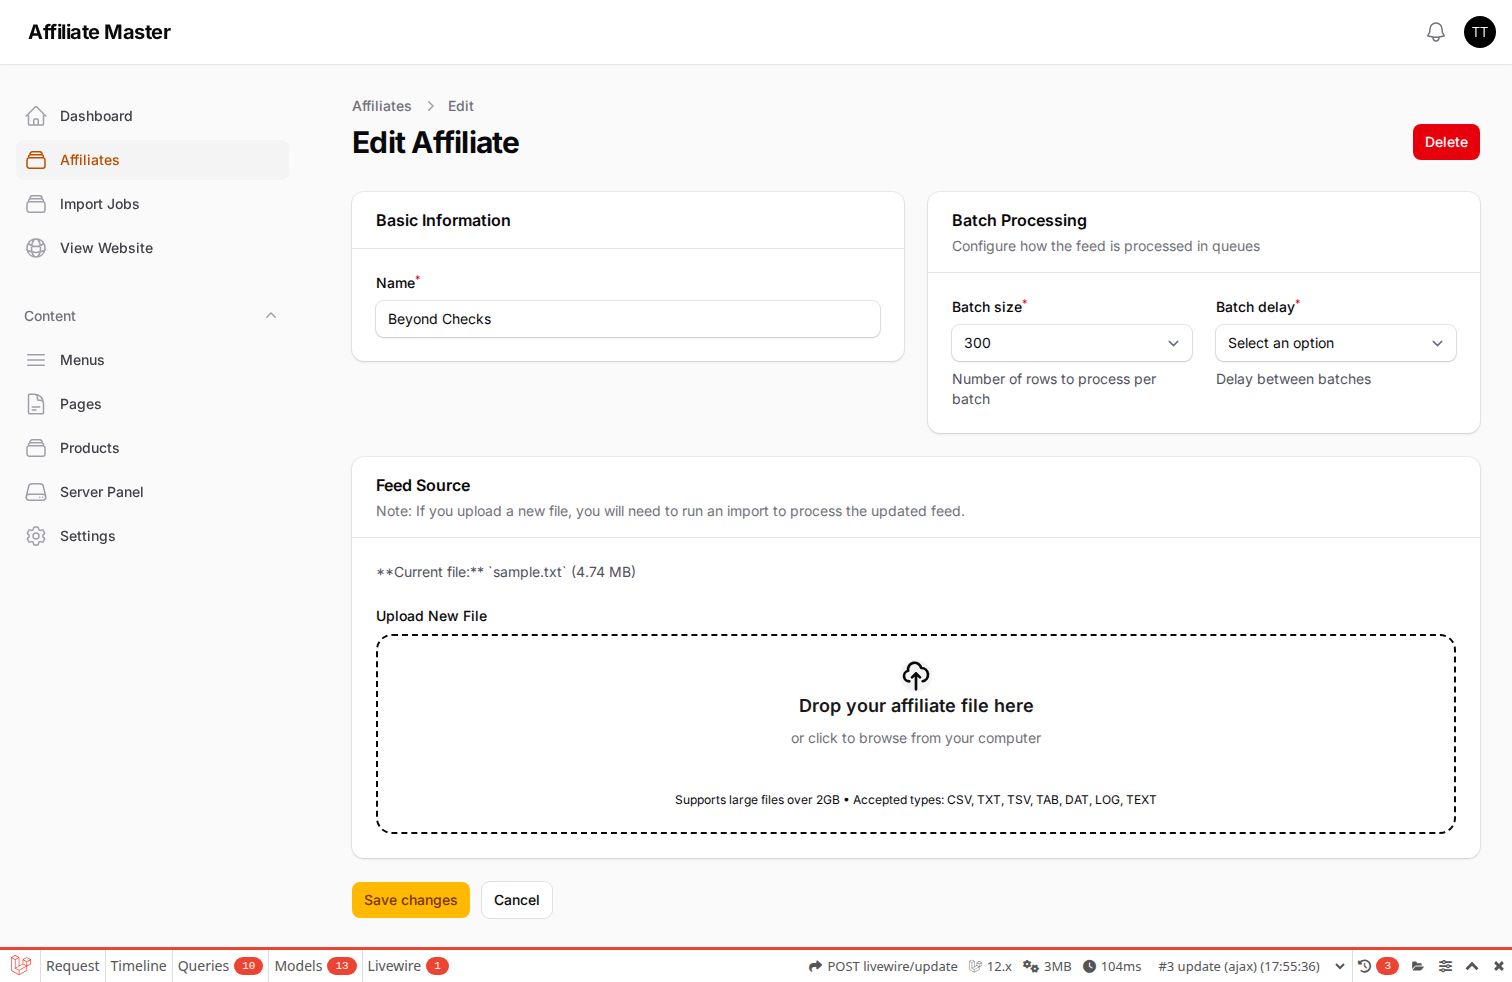Image resolution: width=1512 pixels, height=982 pixels.
Task: Click the Laravel debugbar logo icon
Action: click(x=20, y=966)
